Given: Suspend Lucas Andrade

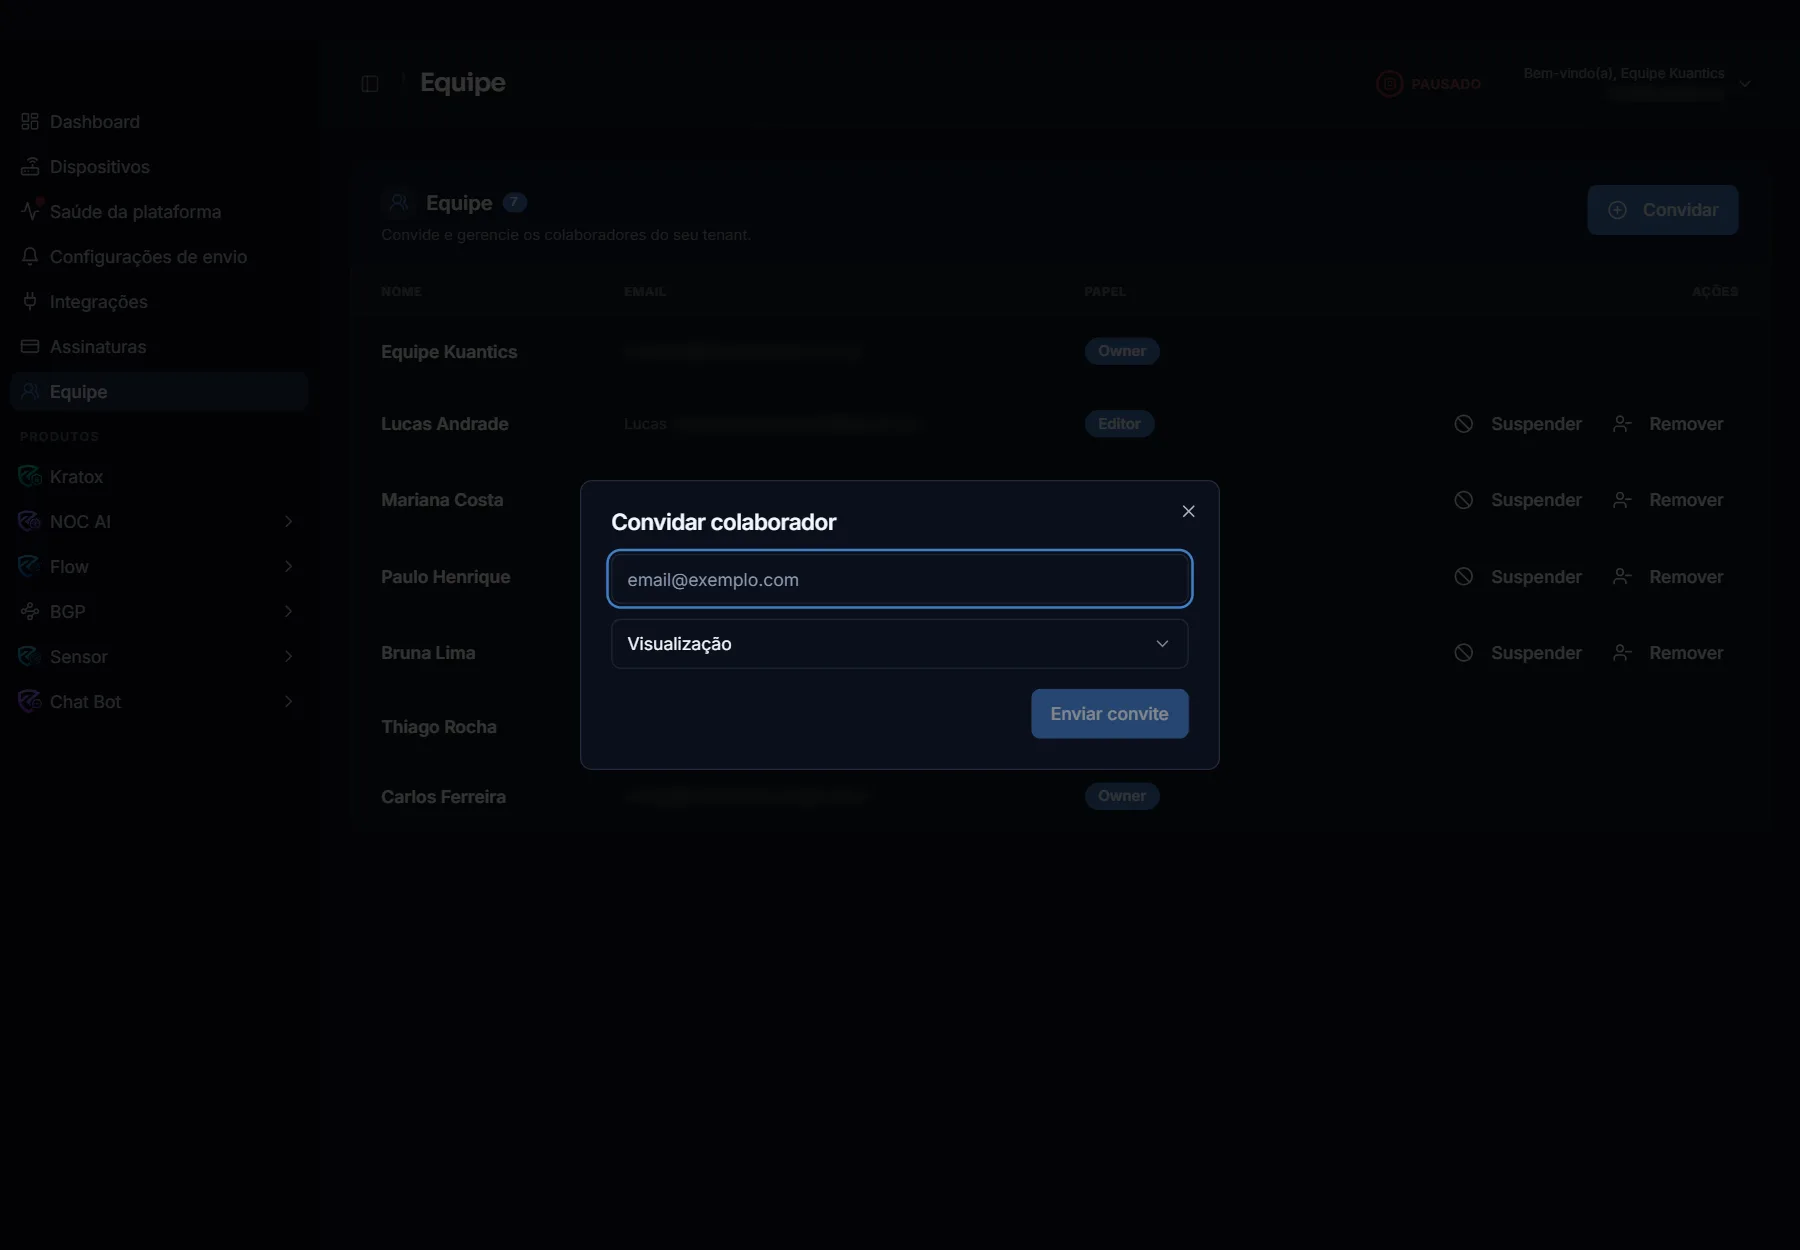Looking at the screenshot, I should (x=1517, y=424).
